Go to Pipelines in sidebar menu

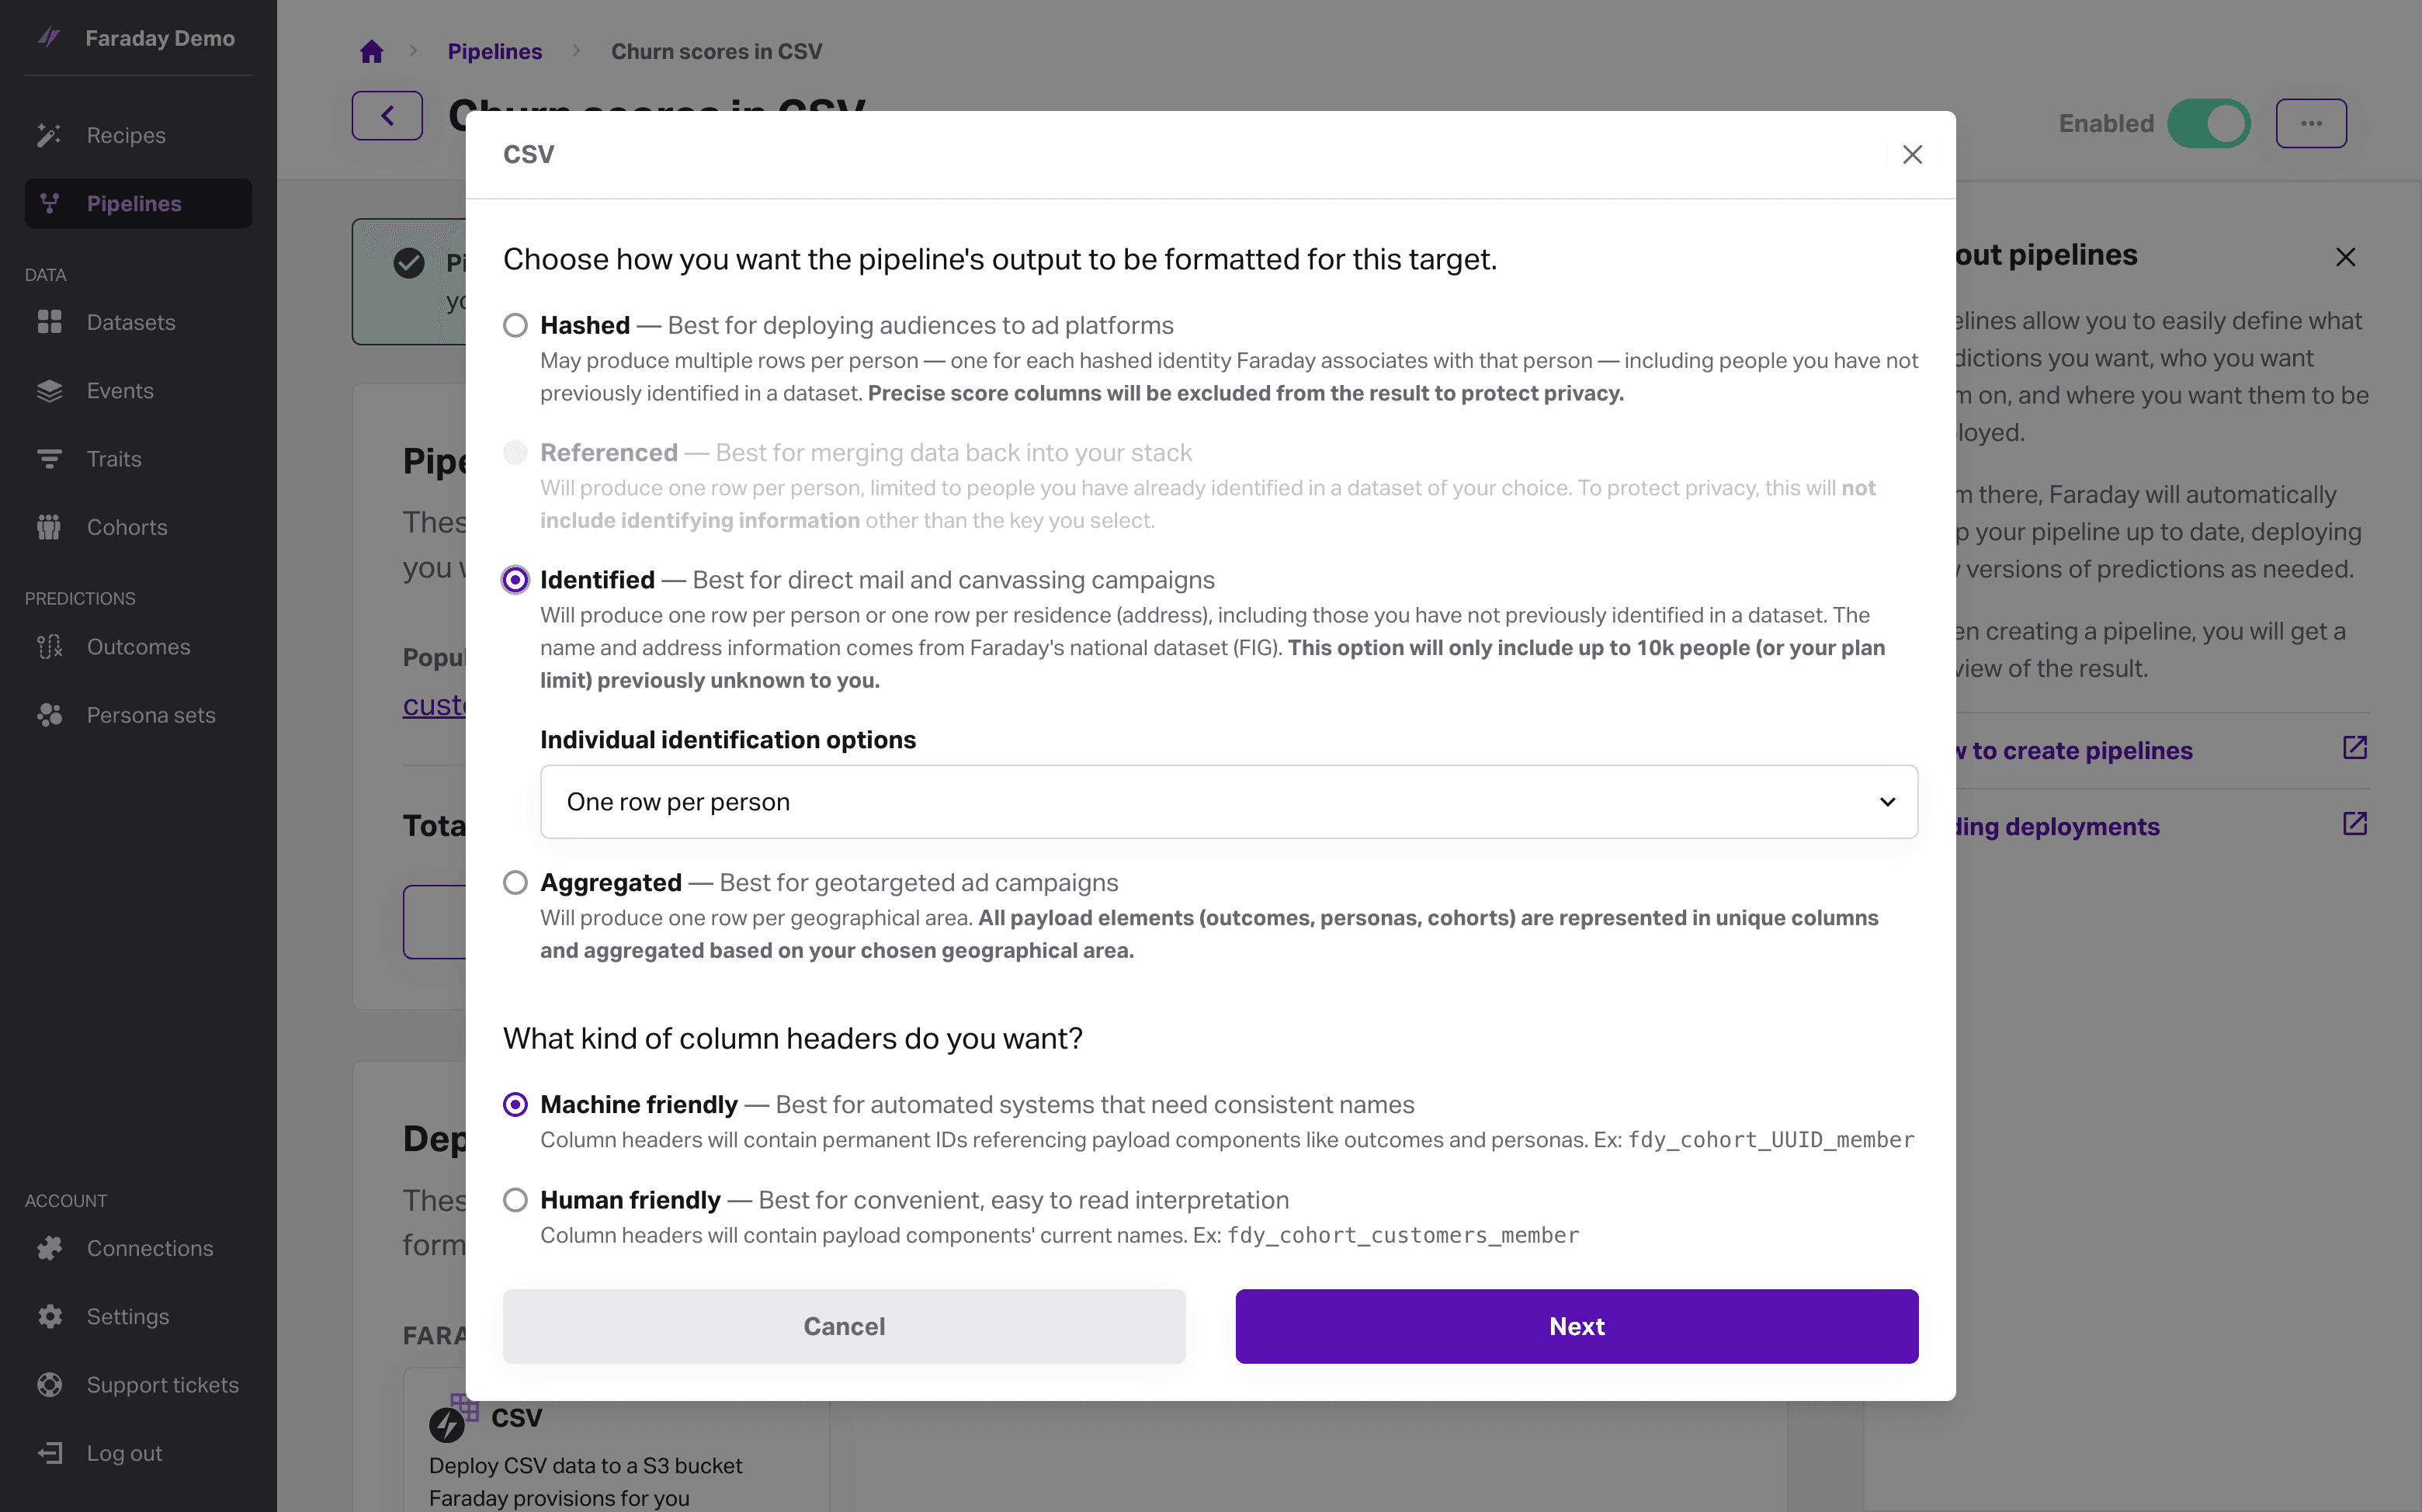click(134, 203)
